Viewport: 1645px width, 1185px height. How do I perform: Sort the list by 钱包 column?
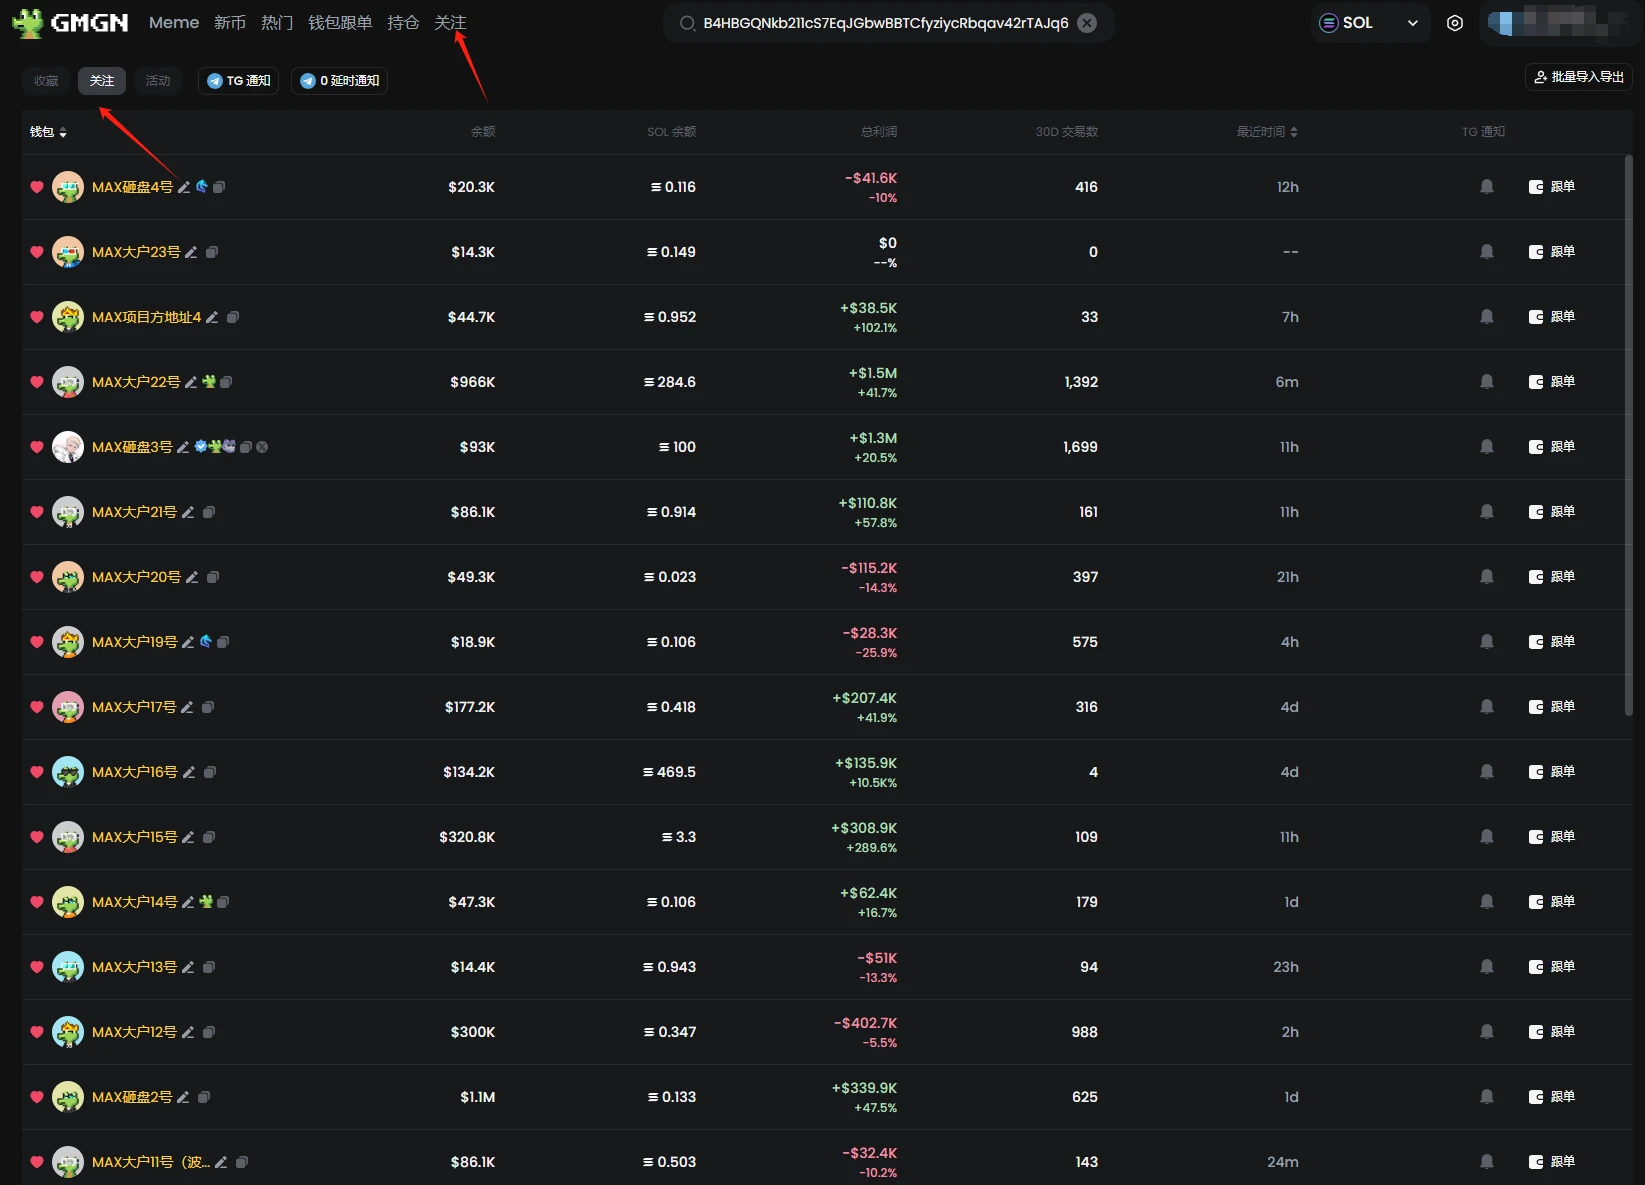coord(48,132)
